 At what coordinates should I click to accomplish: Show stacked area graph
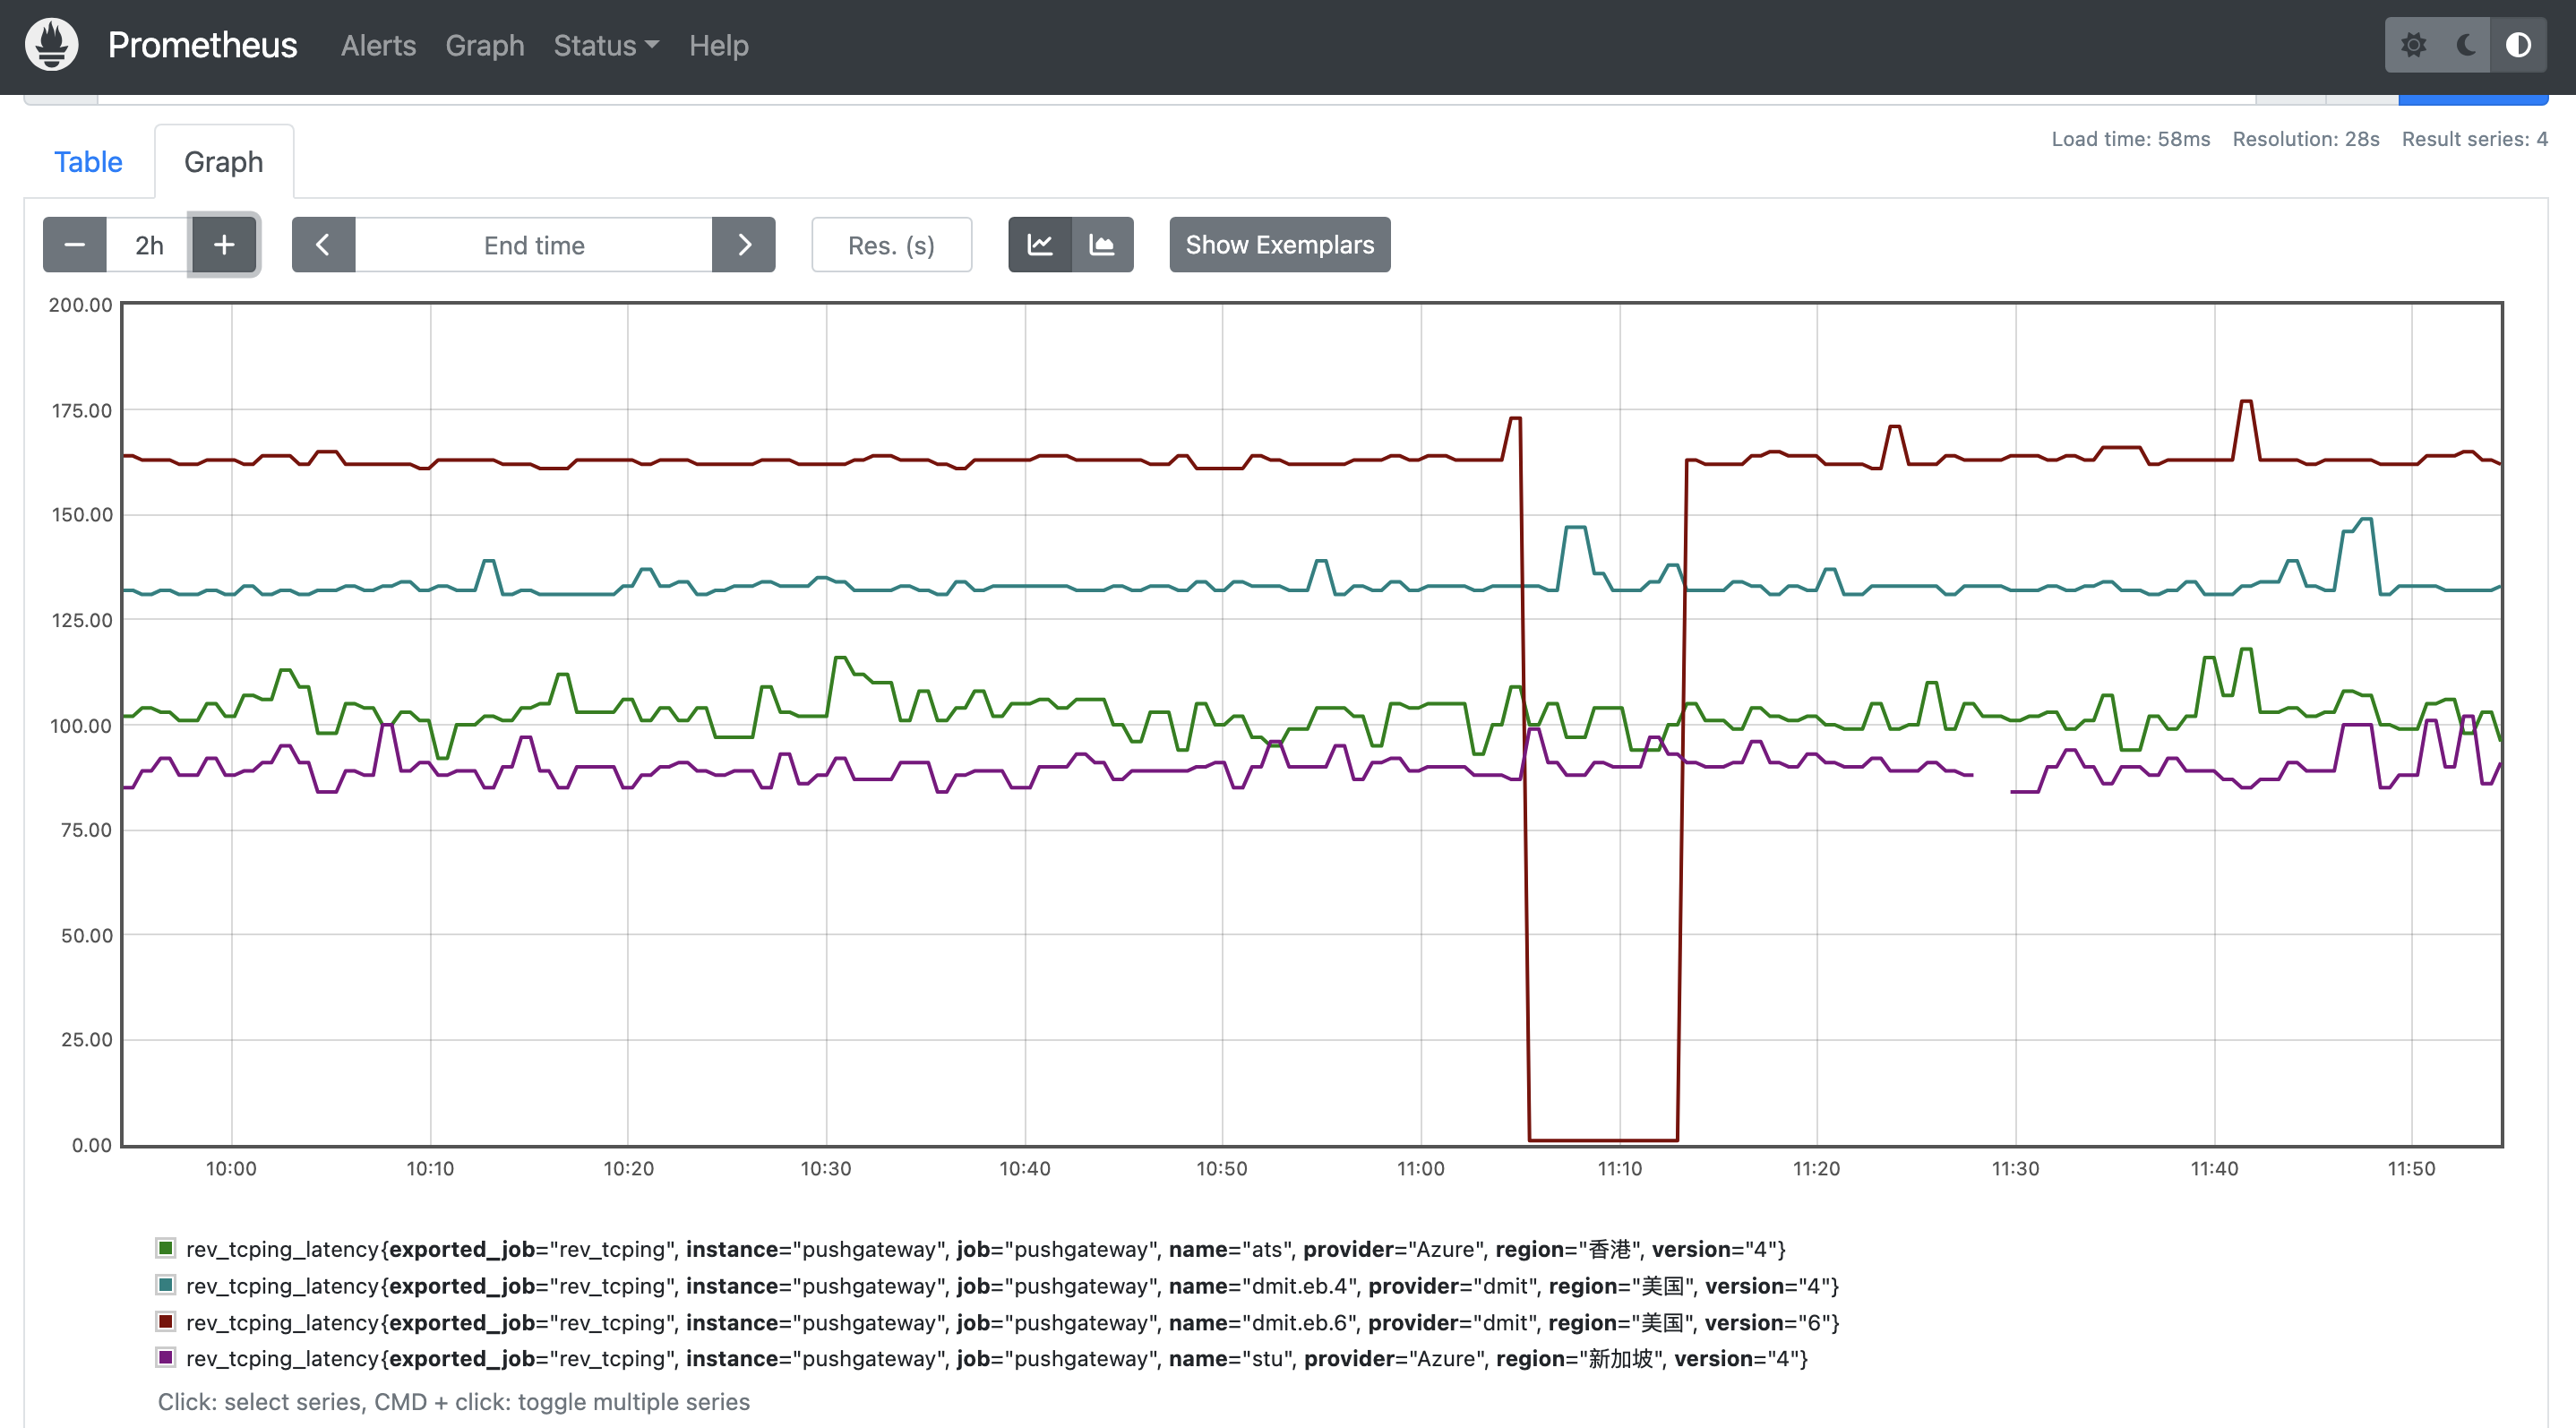(x=1102, y=245)
